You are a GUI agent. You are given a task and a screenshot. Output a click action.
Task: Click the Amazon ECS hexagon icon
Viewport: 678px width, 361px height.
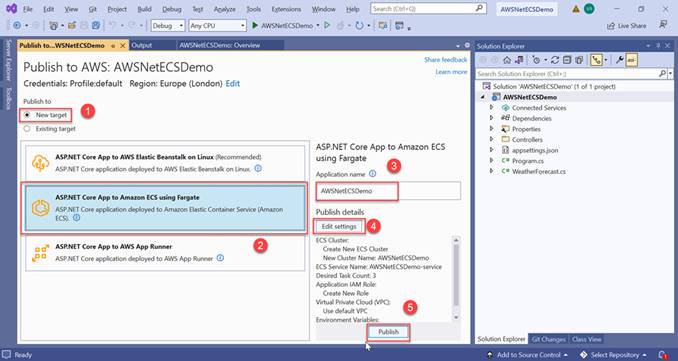click(x=40, y=208)
